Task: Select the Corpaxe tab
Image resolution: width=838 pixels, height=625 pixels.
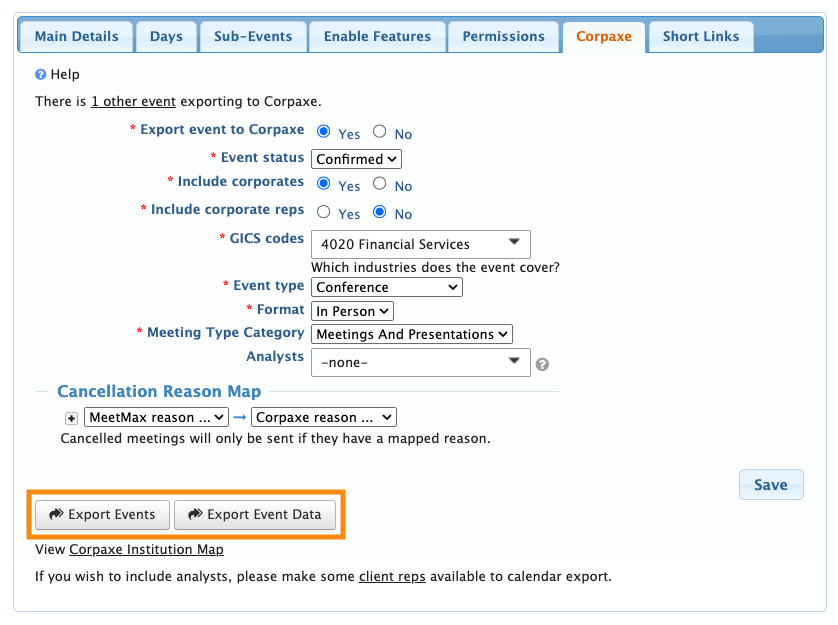Action: pyautogui.click(x=604, y=36)
